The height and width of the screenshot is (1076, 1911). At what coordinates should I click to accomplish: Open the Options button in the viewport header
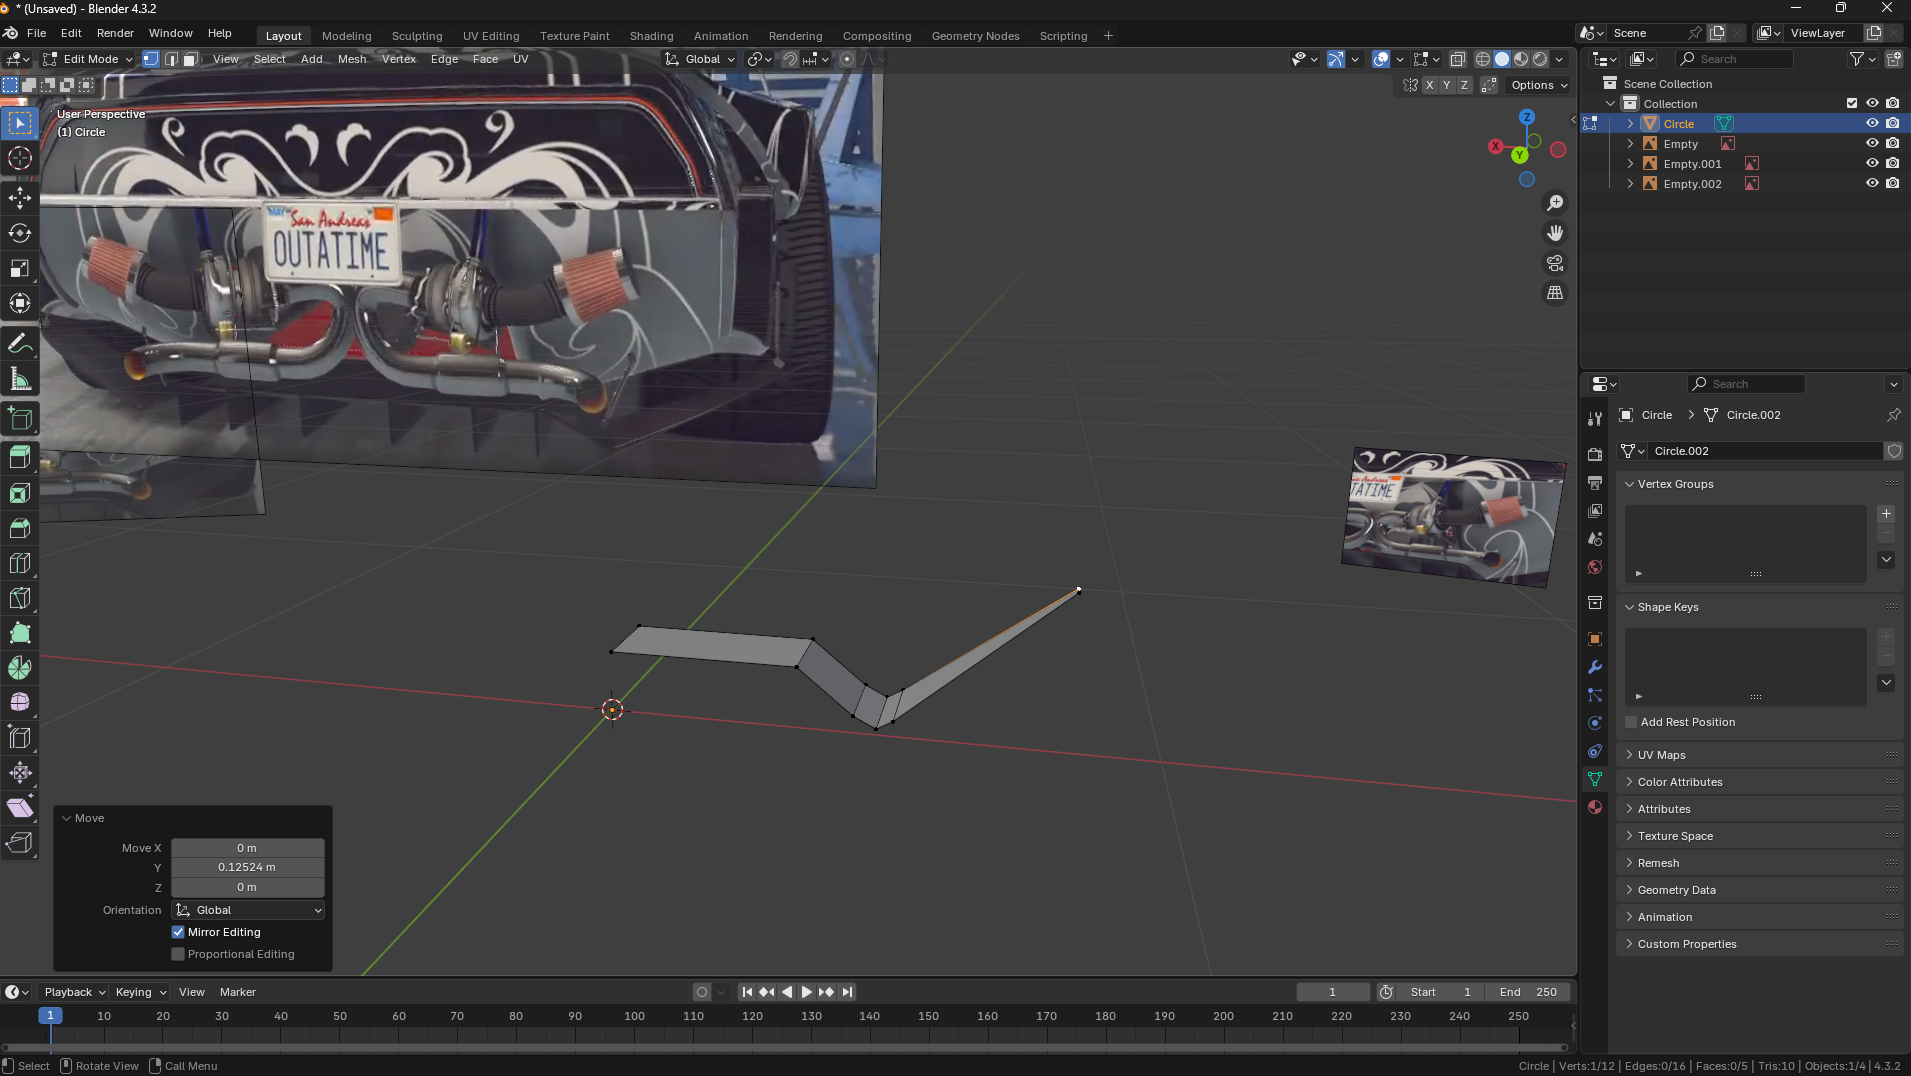(1538, 85)
